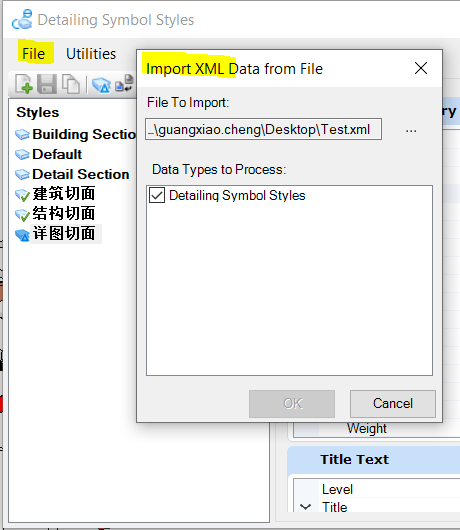Click the Copy style icon
This screenshot has width=460, height=530.
(70, 83)
